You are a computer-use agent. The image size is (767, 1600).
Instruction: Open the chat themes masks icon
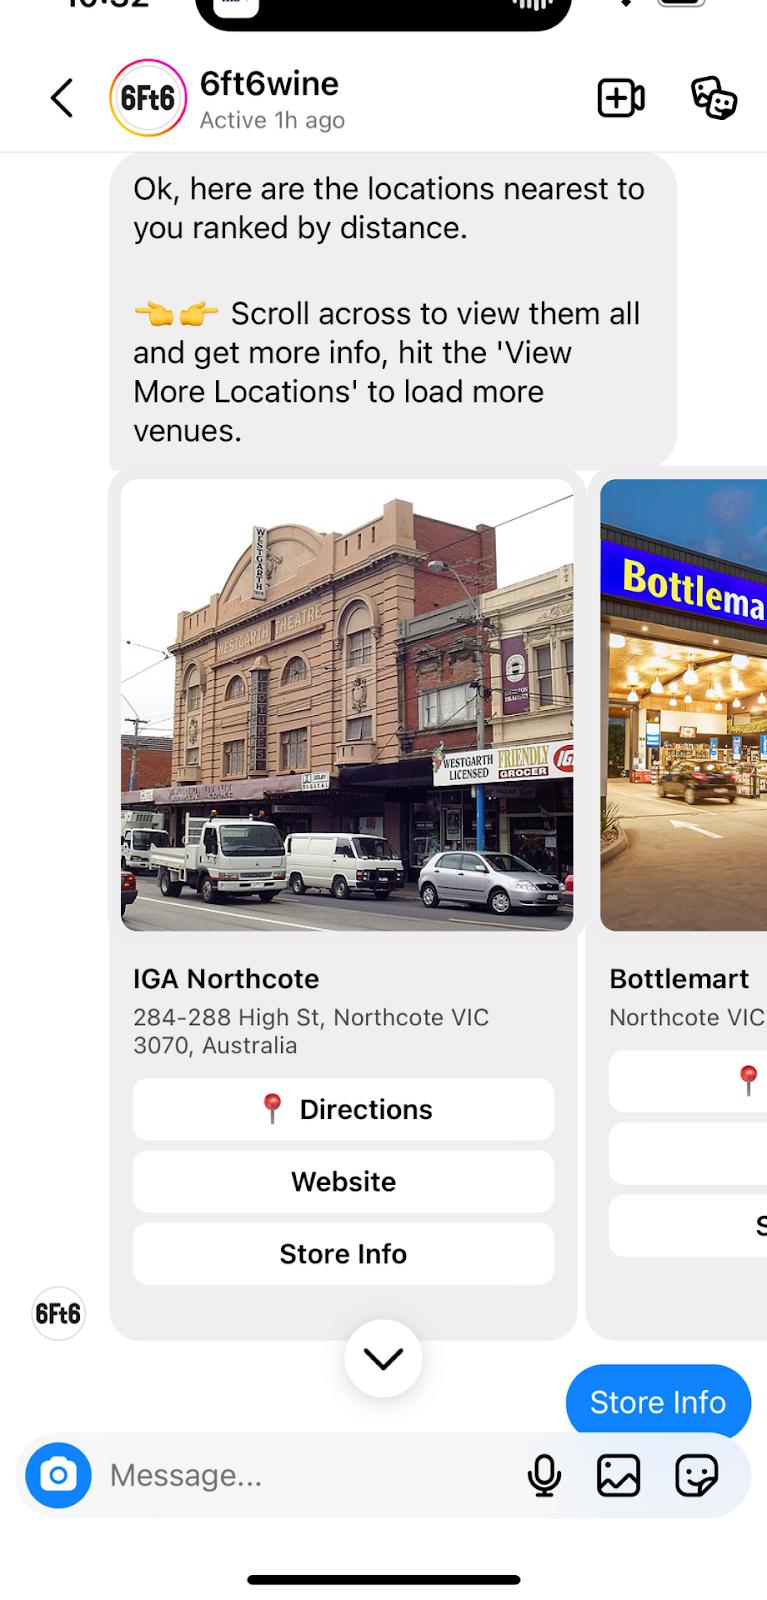714,98
